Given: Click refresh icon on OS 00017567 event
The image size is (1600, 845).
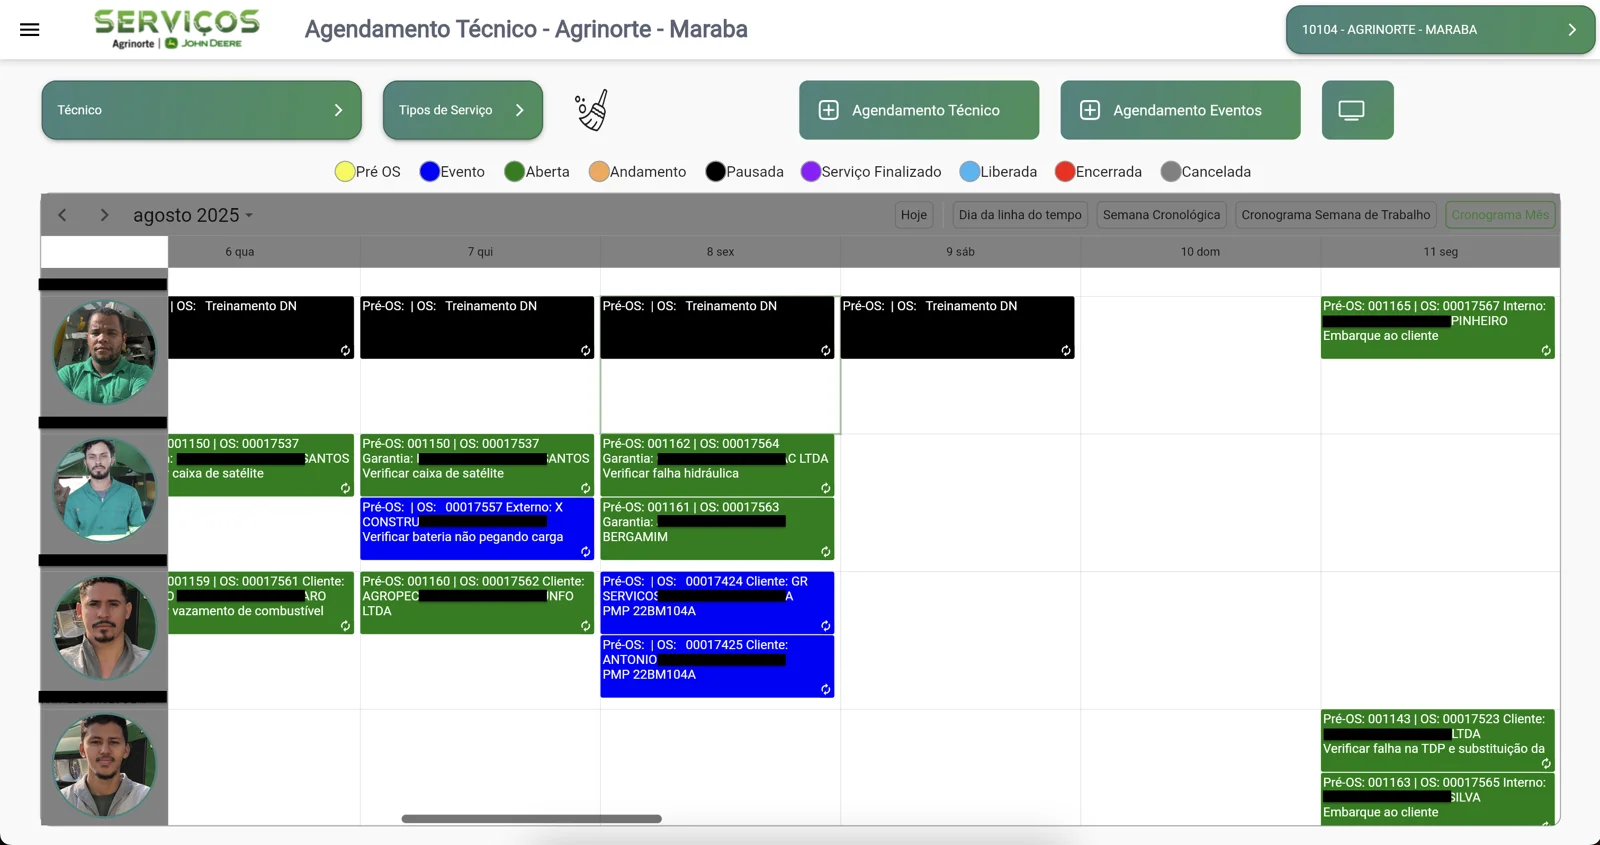Looking at the screenshot, I should pos(1546,351).
